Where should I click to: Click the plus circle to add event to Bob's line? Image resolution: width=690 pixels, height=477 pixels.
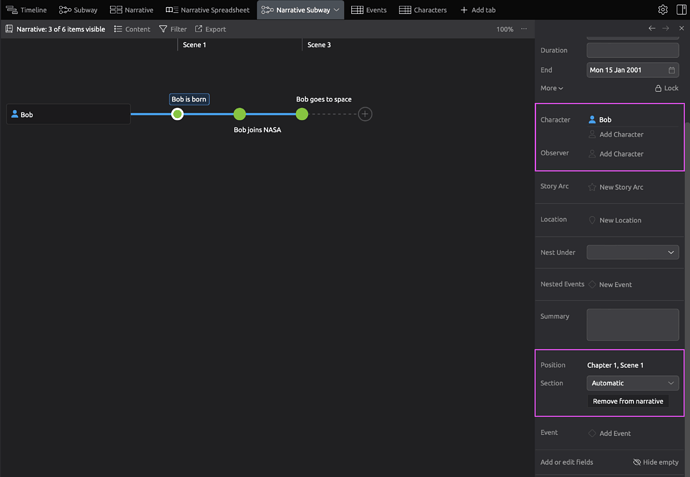tap(365, 114)
